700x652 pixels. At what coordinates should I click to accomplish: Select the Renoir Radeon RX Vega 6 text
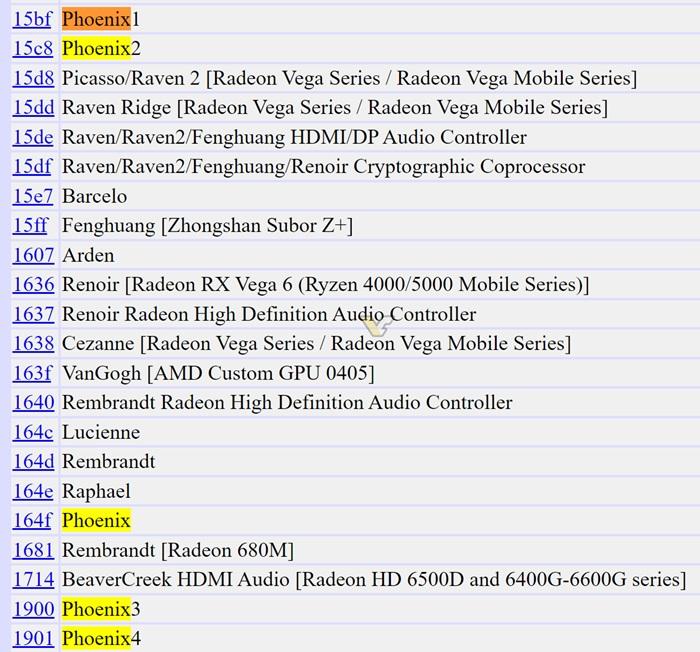pyautogui.click(x=325, y=284)
